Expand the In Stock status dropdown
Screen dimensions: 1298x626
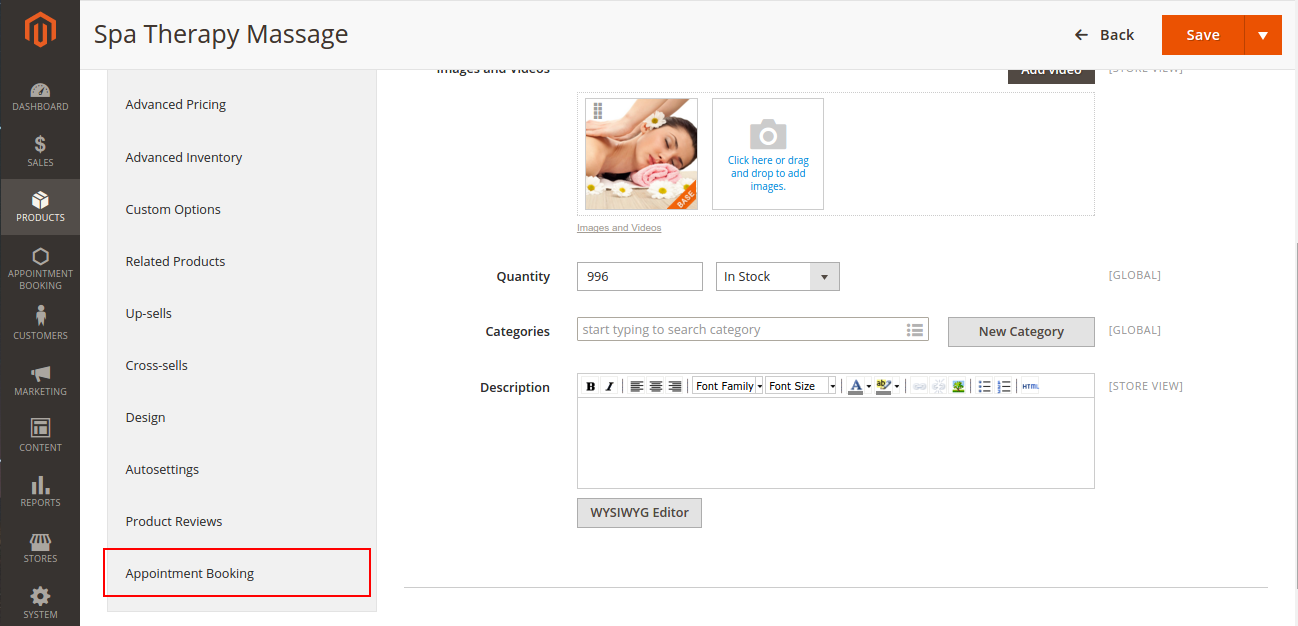click(777, 277)
